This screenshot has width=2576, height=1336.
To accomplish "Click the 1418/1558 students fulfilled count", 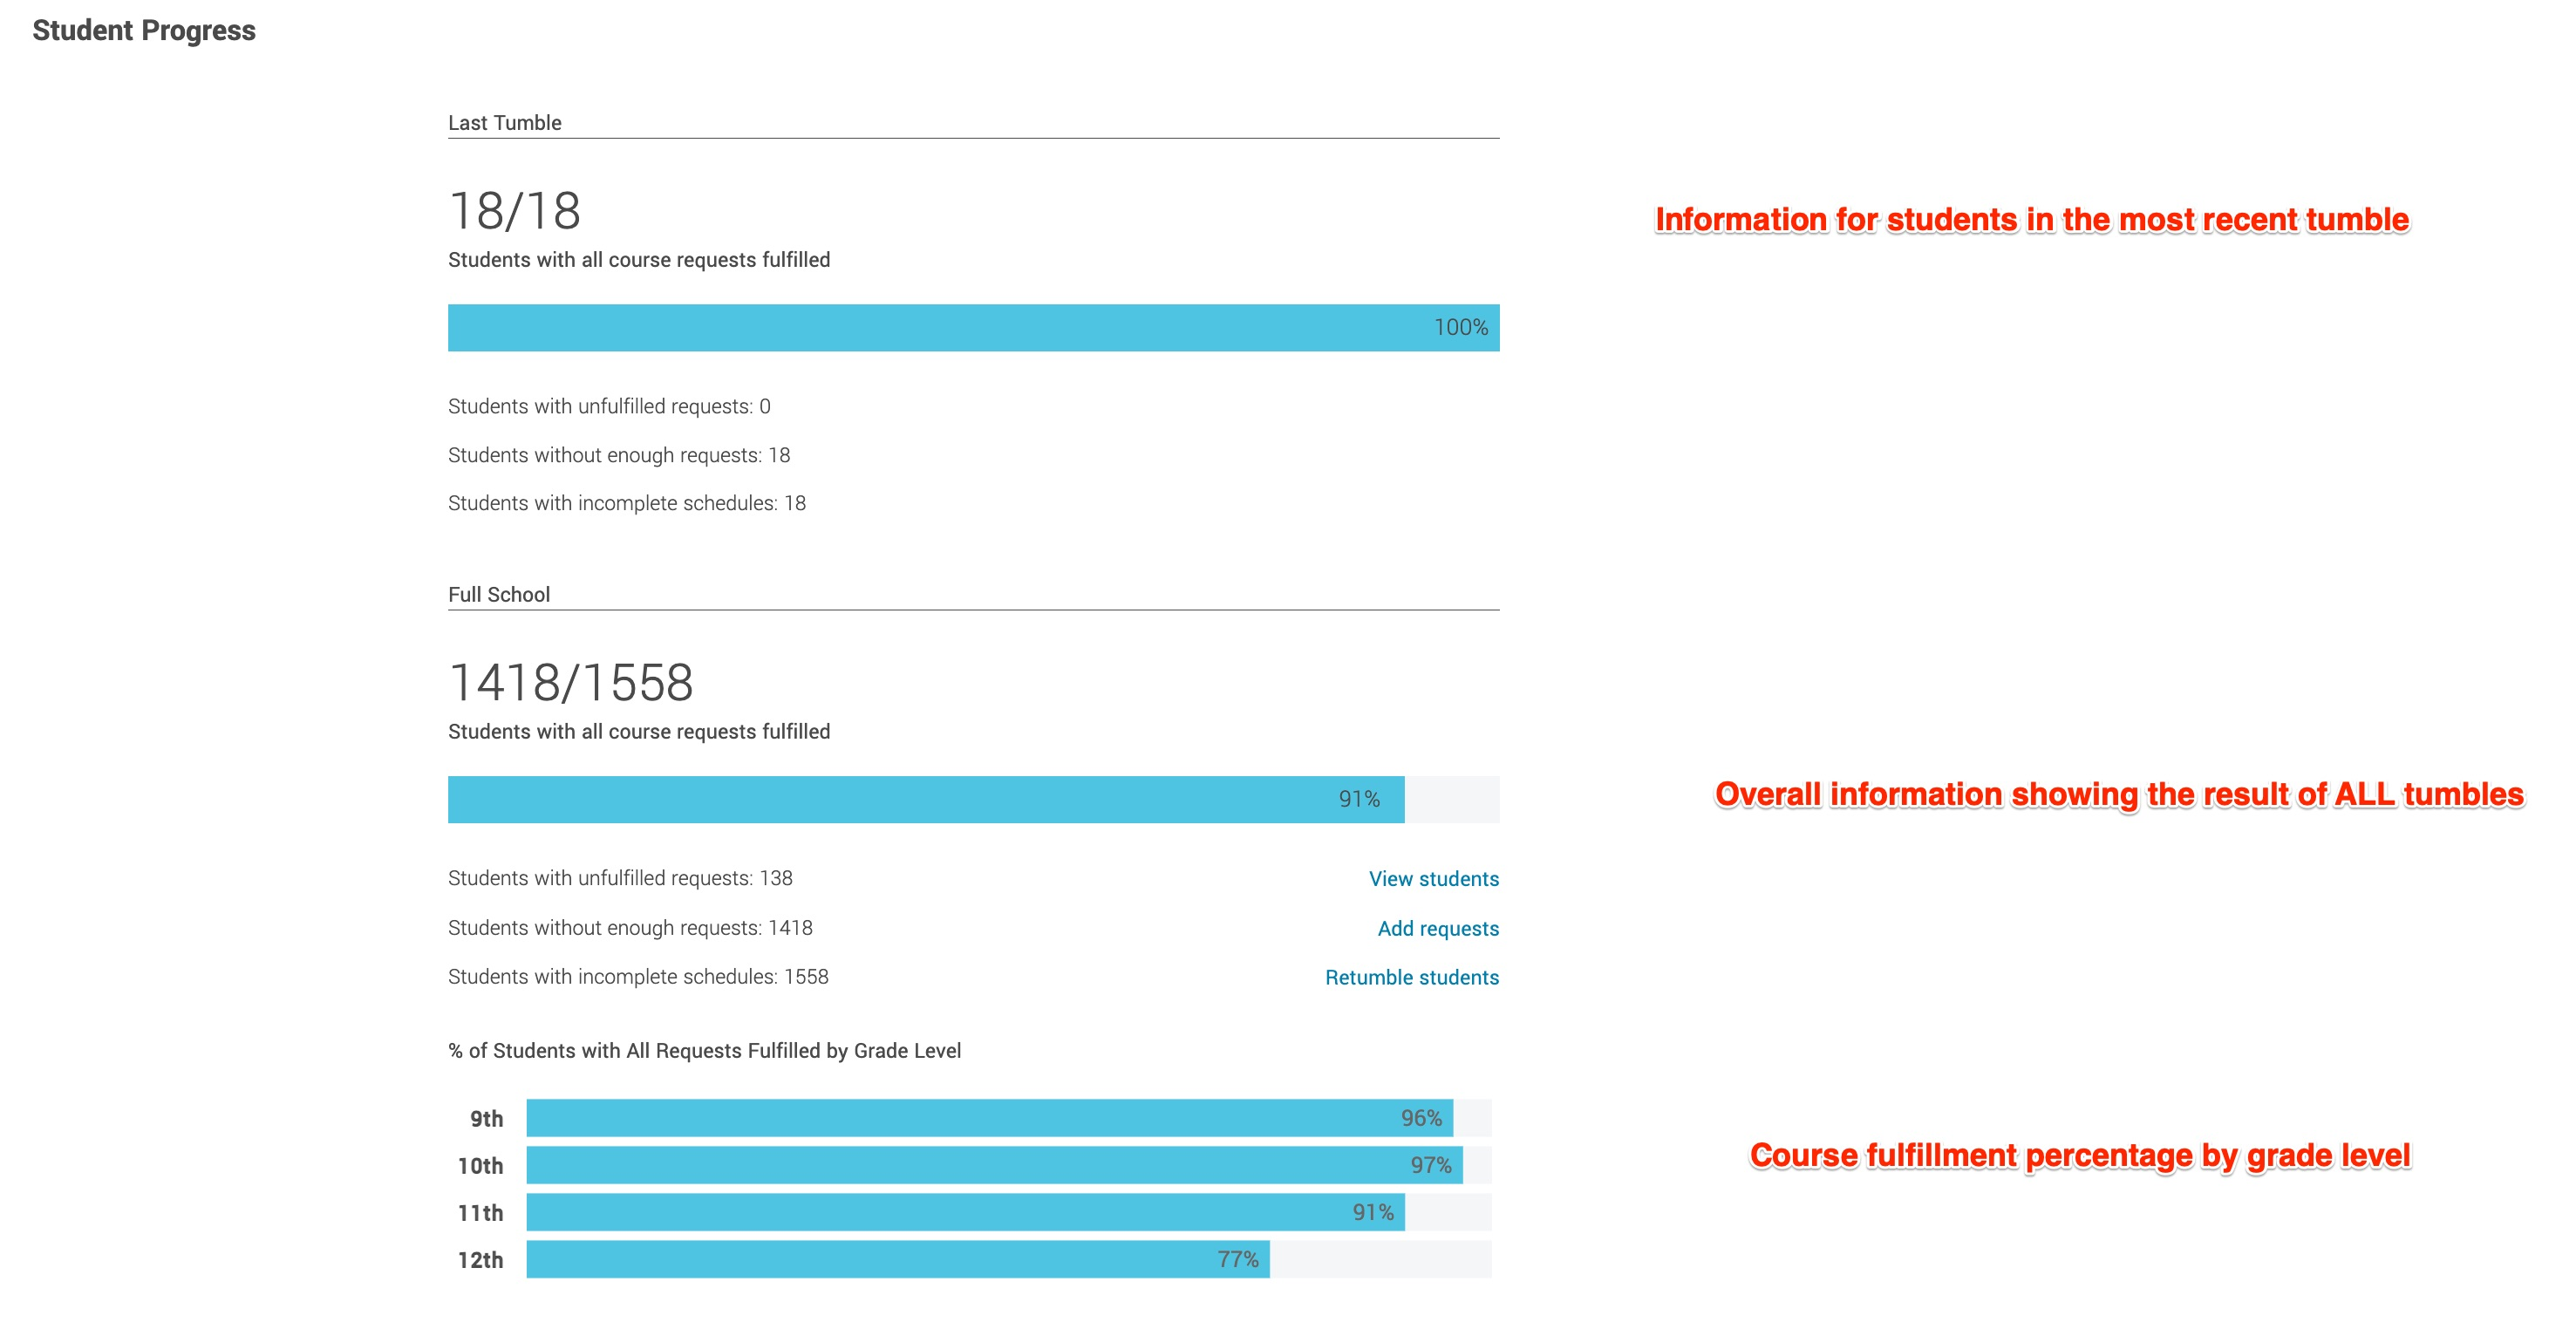I will tap(570, 683).
